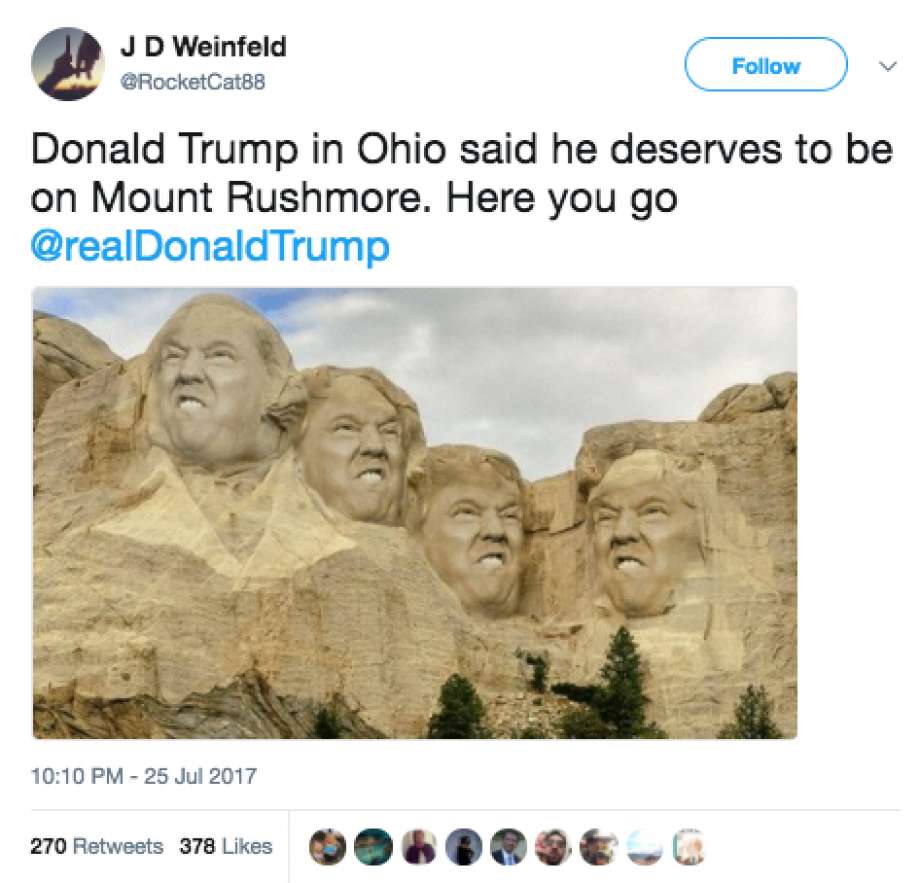
Task: Open first liker avatar with blue mask
Action: click(327, 847)
